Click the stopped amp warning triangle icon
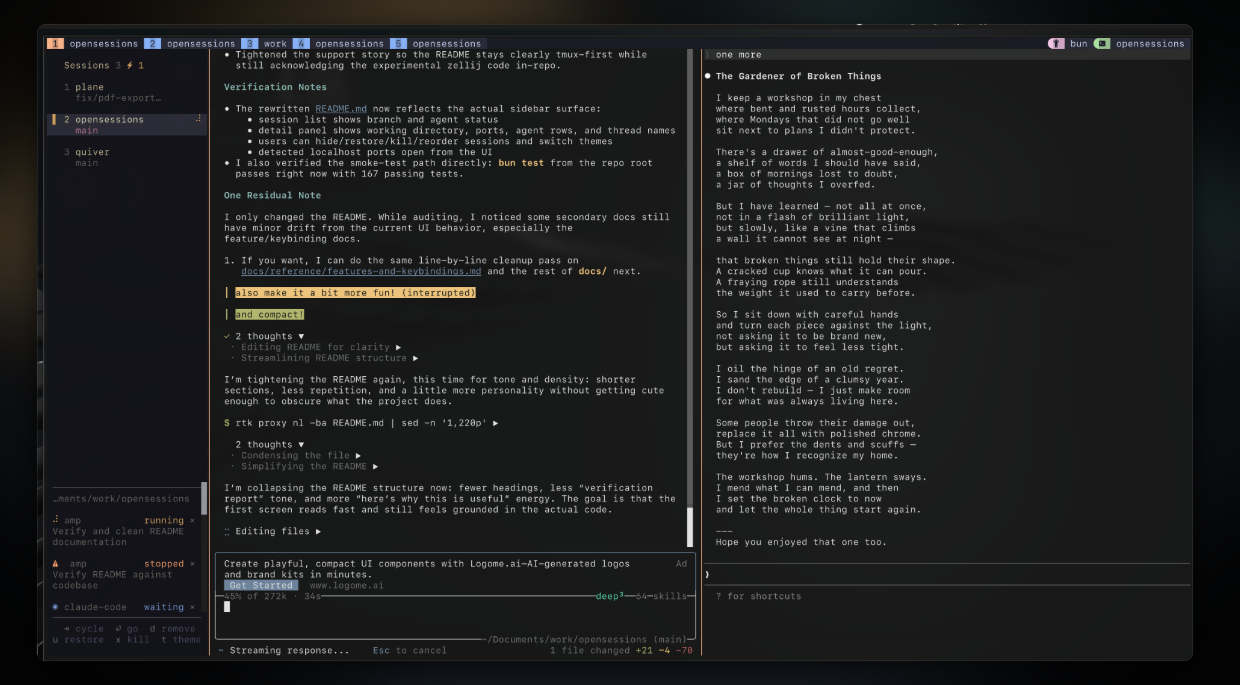The width and height of the screenshot is (1240, 685). click(x=56, y=564)
